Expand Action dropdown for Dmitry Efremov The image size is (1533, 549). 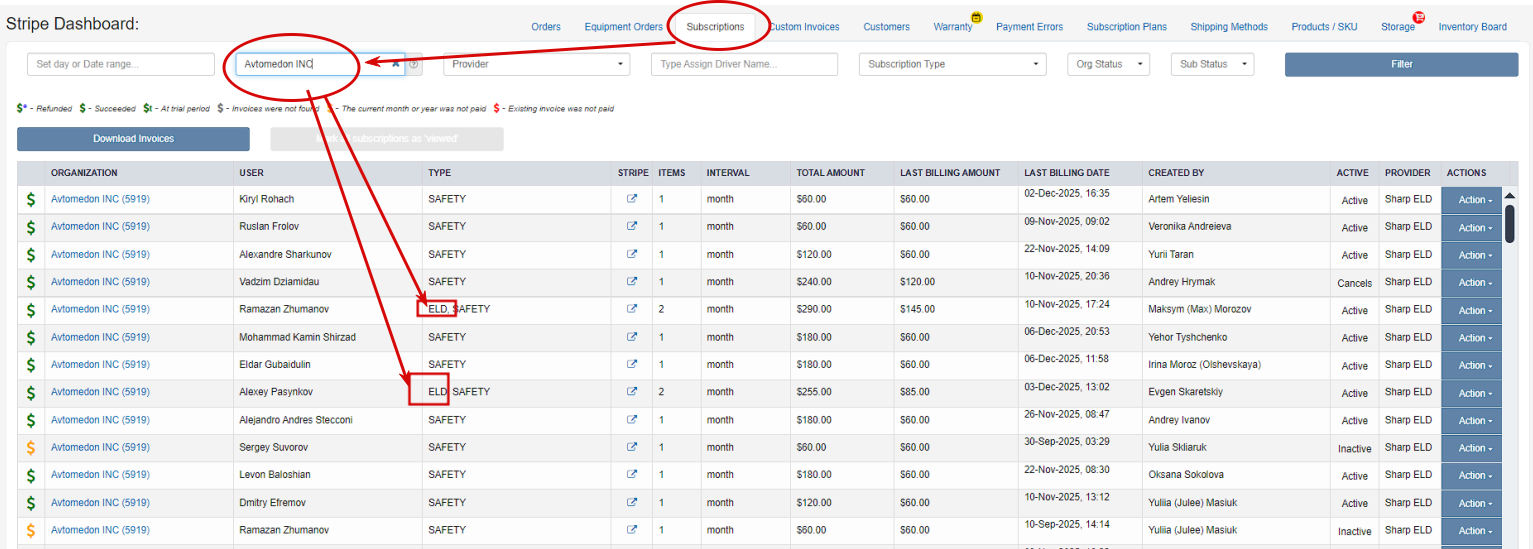tap(1471, 503)
